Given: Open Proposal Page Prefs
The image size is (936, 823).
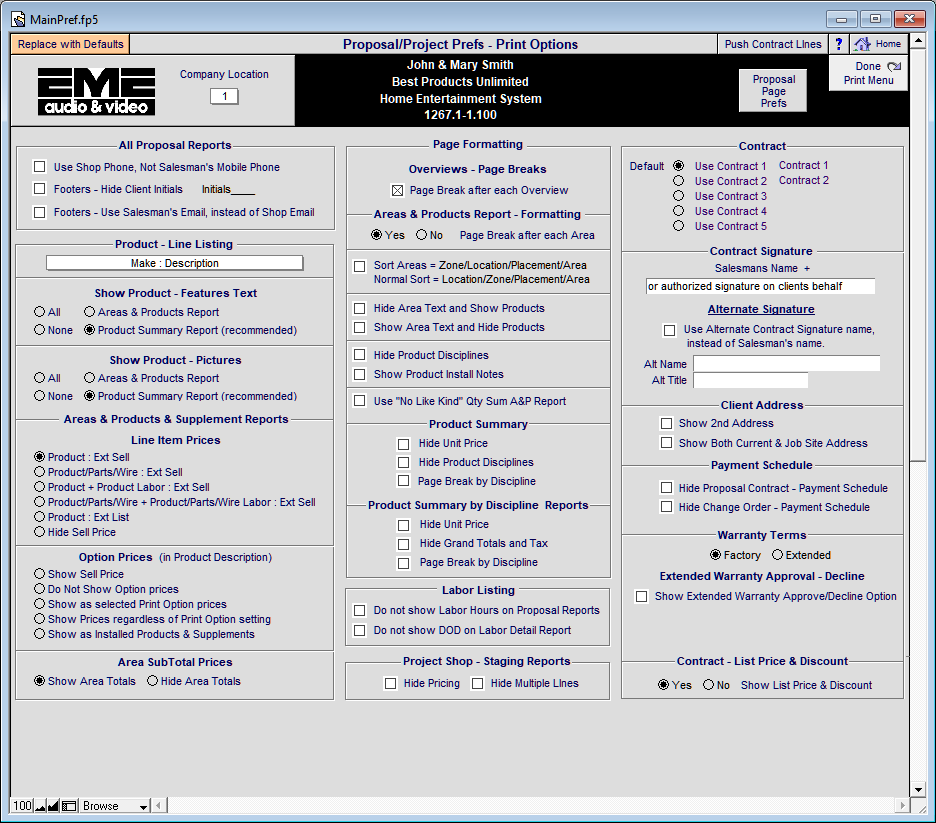Looking at the screenshot, I should (774, 91).
